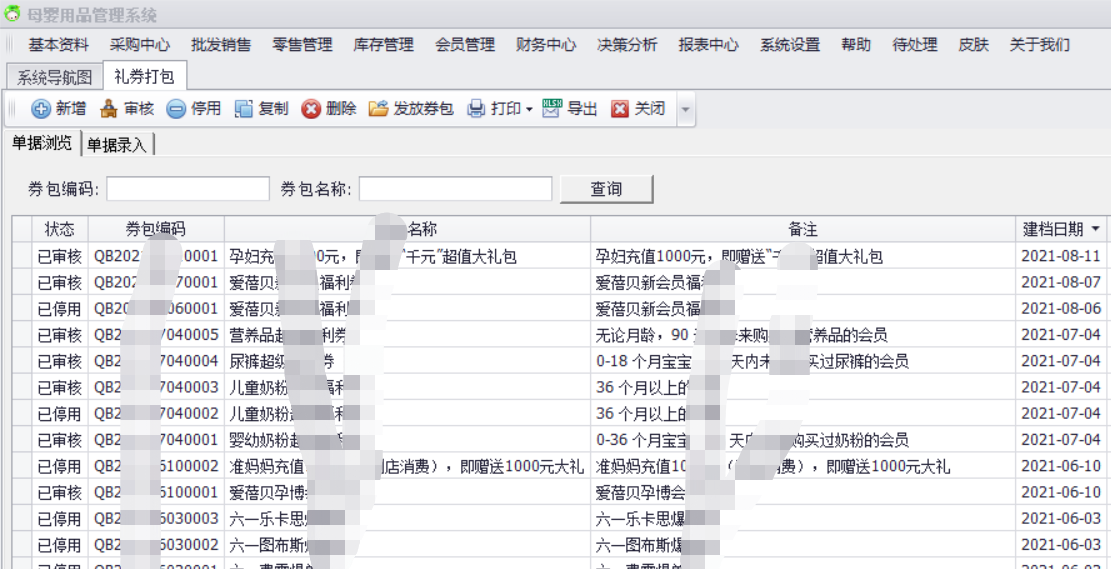The width and height of the screenshot is (1111, 569).
Task: Open the 帮助 menu
Action: point(856,45)
